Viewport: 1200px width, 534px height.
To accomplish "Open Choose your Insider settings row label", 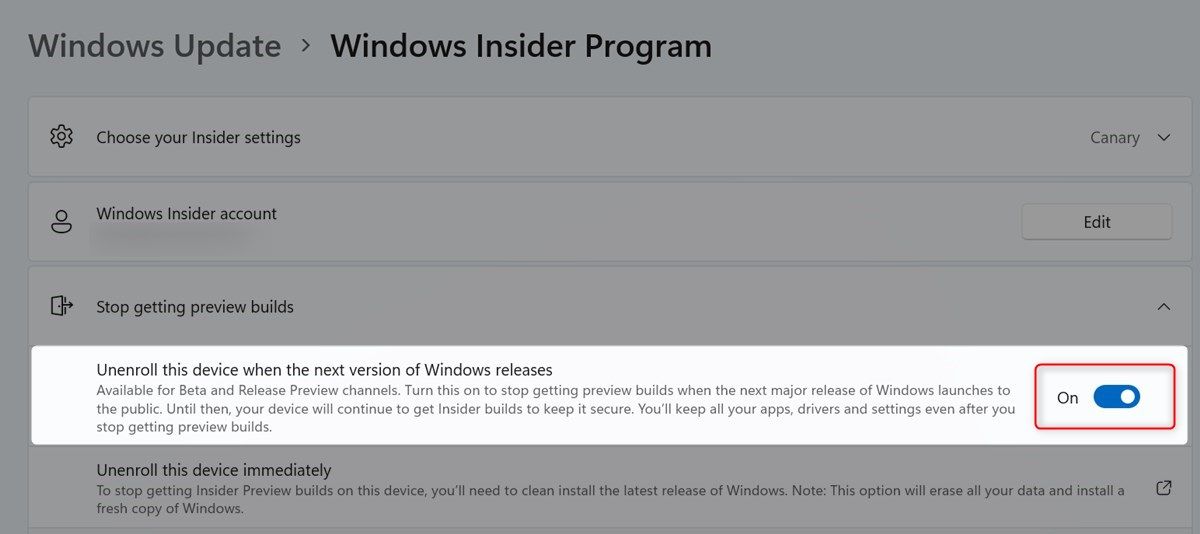I will (x=198, y=138).
